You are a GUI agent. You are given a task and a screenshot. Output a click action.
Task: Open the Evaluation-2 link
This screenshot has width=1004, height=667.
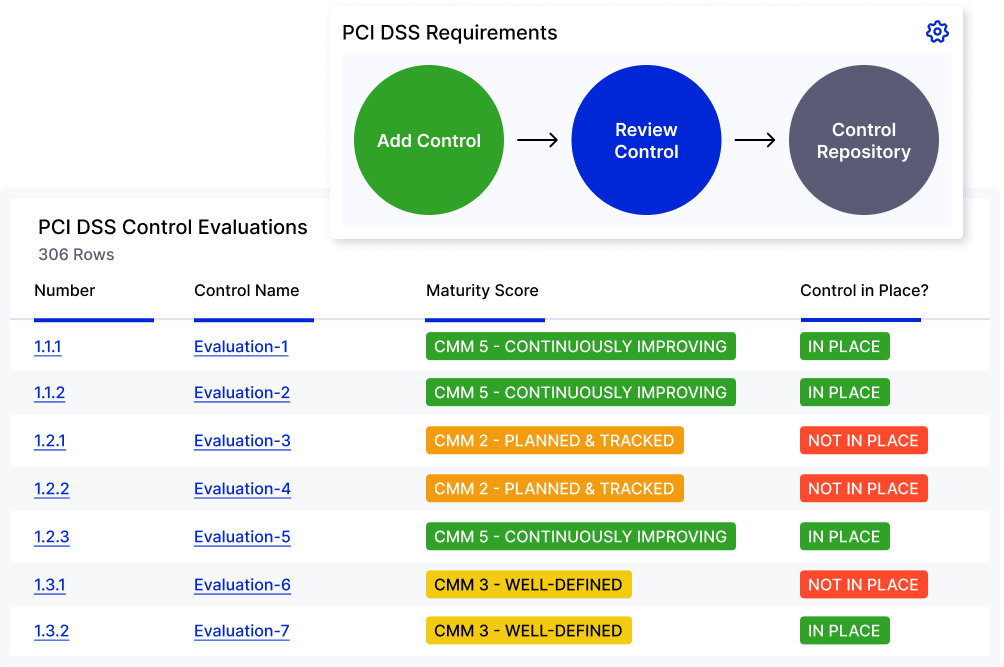pos(242,392)
